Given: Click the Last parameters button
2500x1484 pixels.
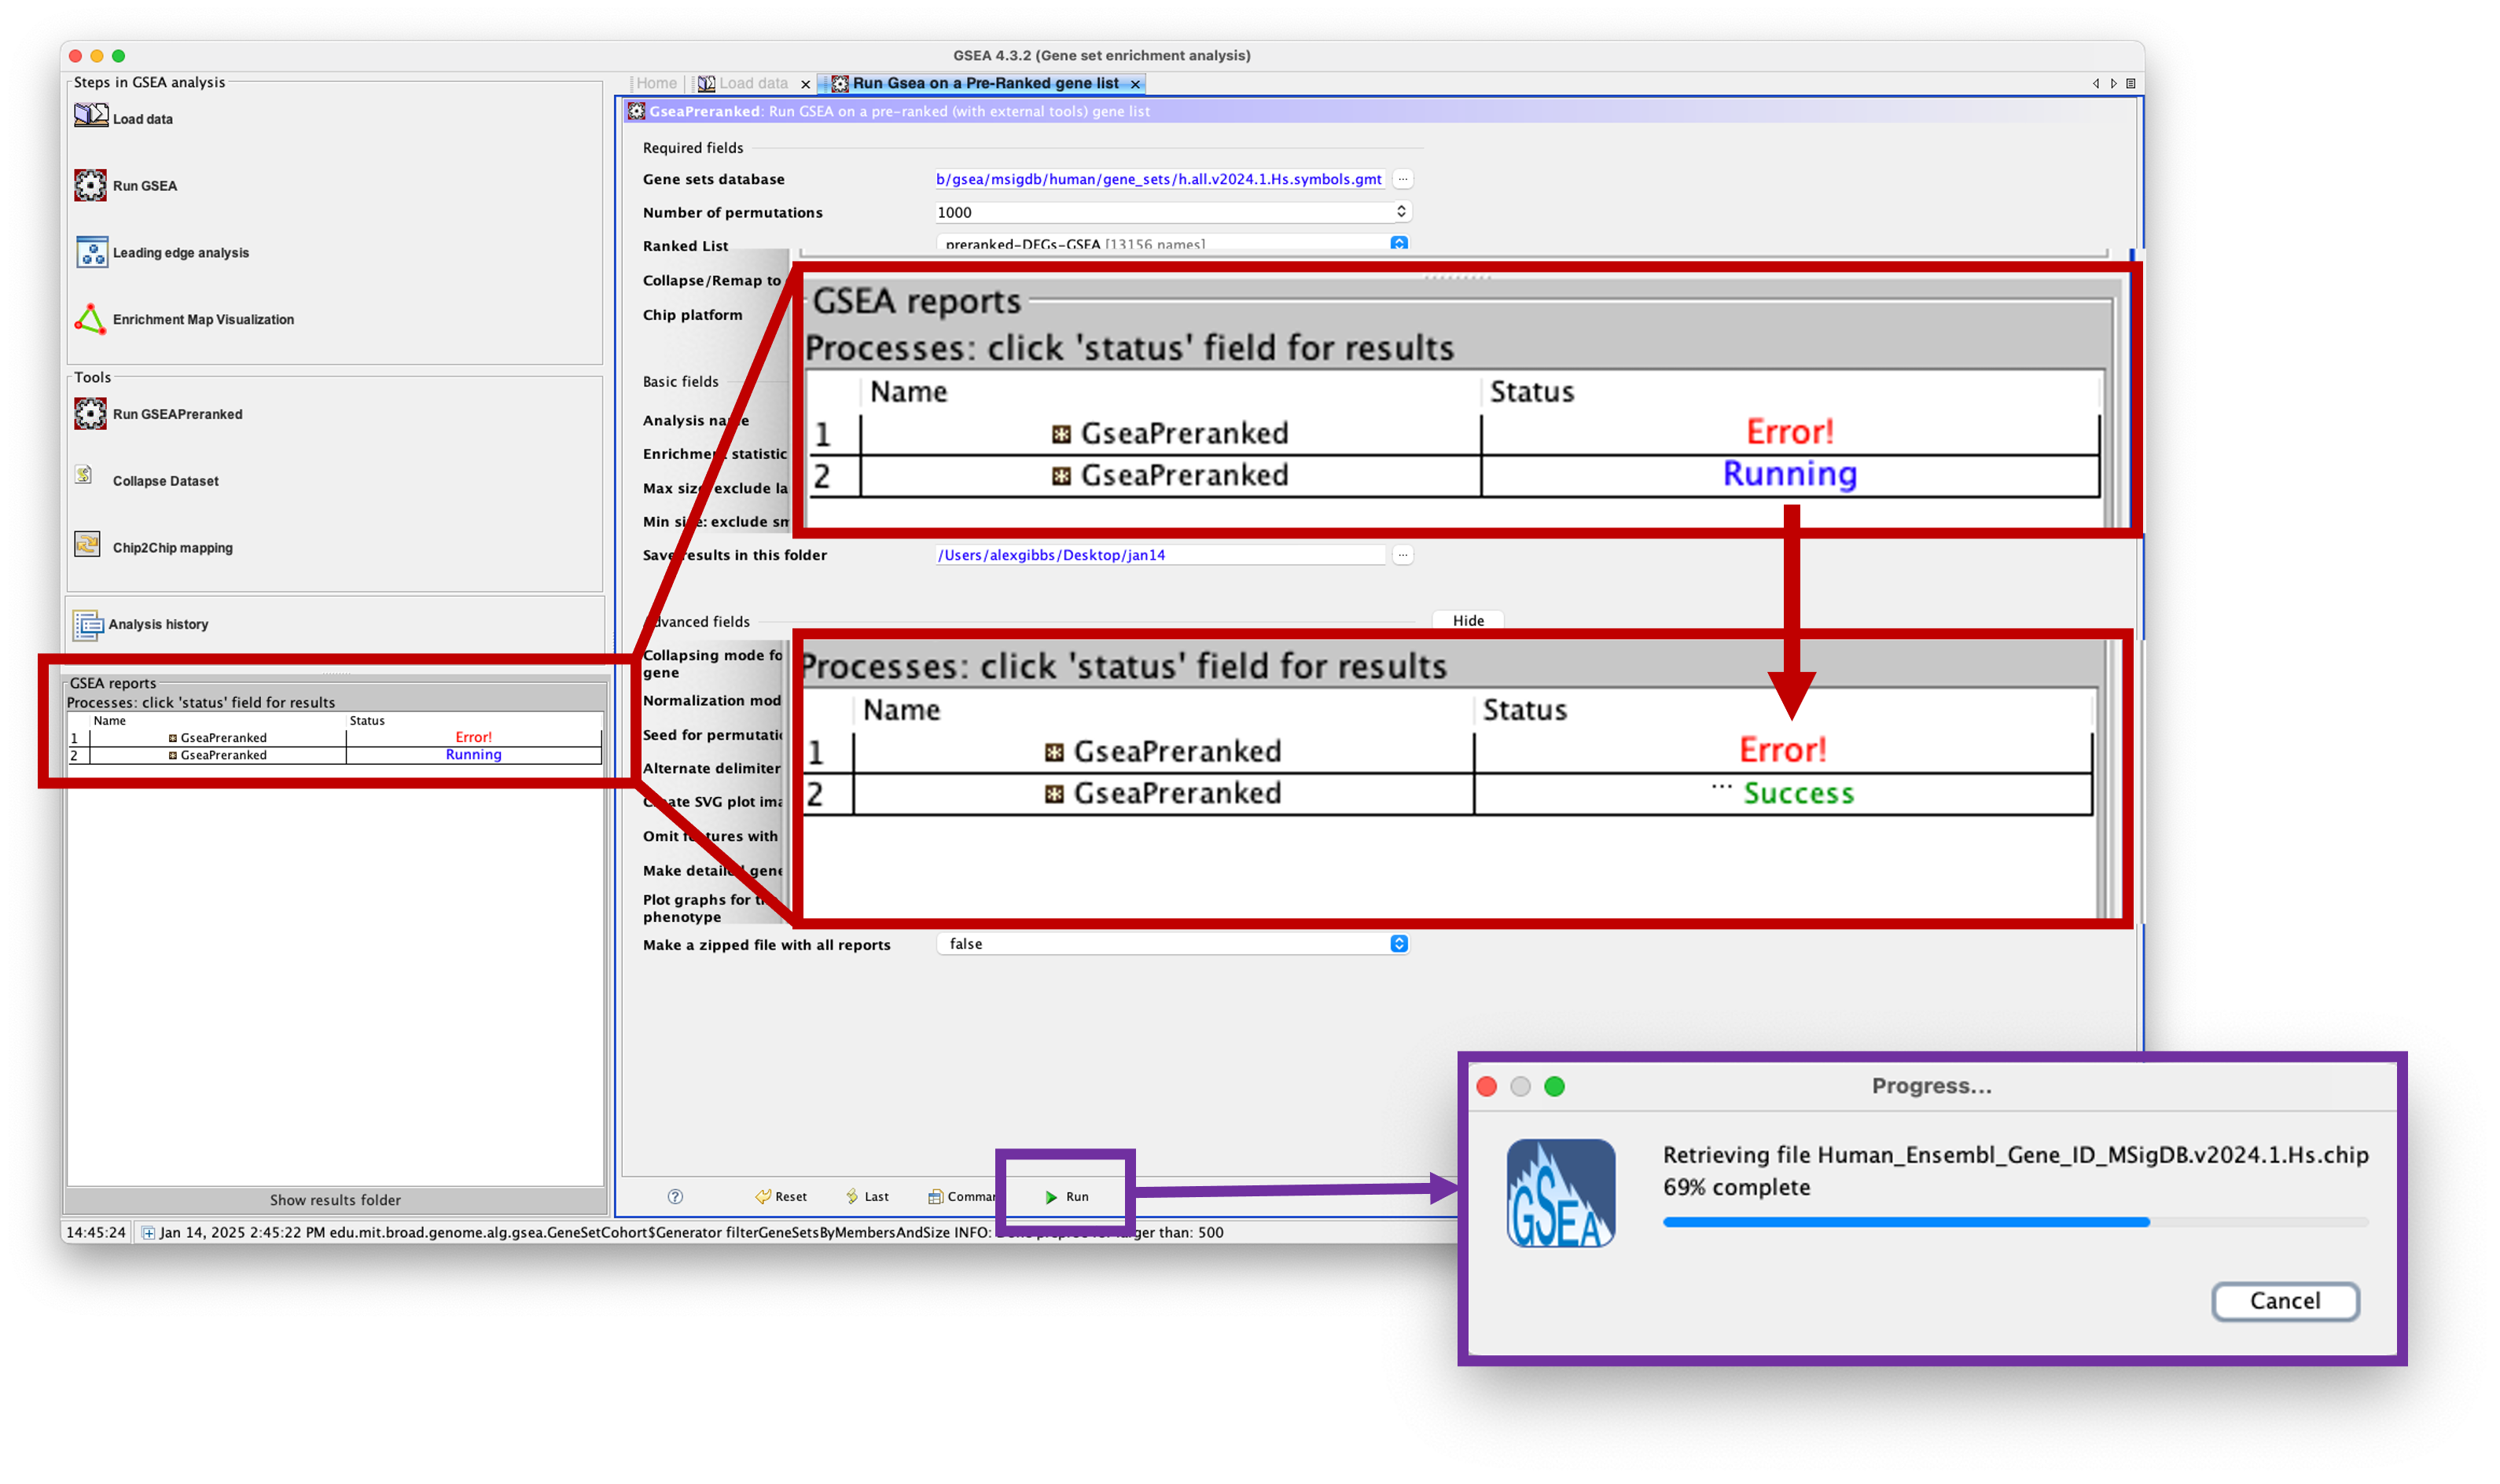Looking at the screenshot, I should tap(867, 1196).
